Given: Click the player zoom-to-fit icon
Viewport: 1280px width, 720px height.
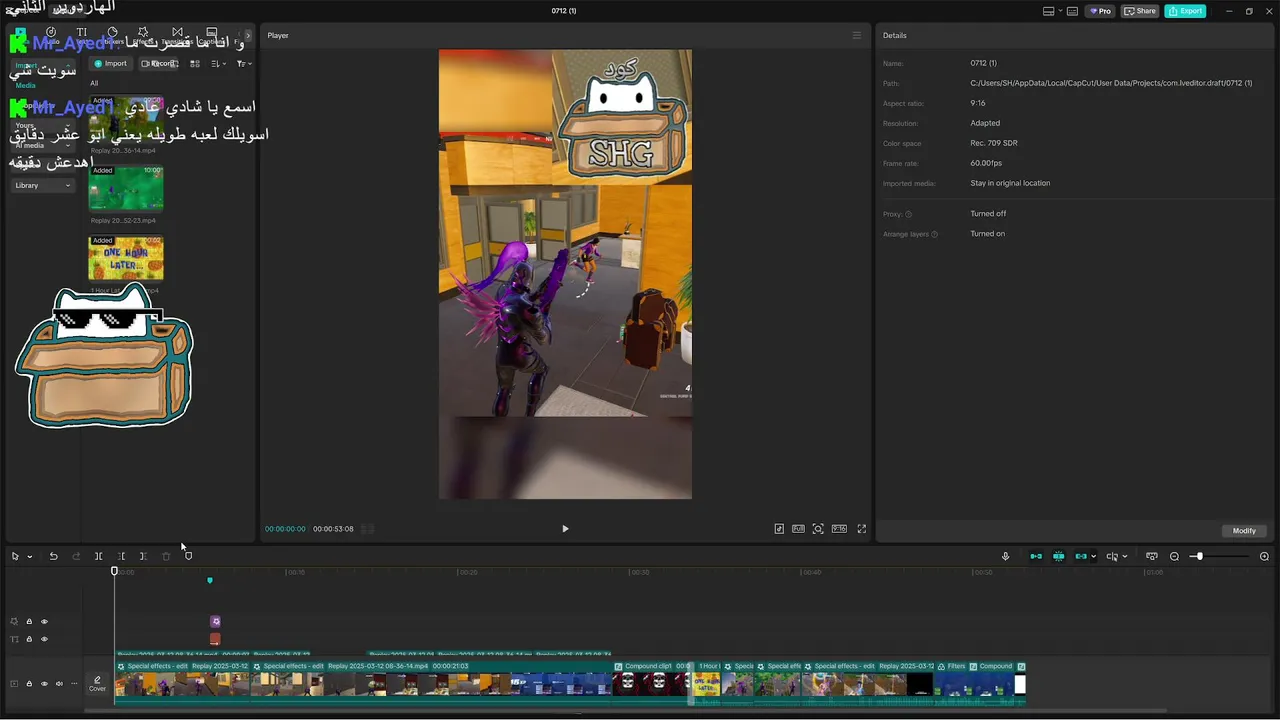Looking at the screenshot, I should (818, 529).
